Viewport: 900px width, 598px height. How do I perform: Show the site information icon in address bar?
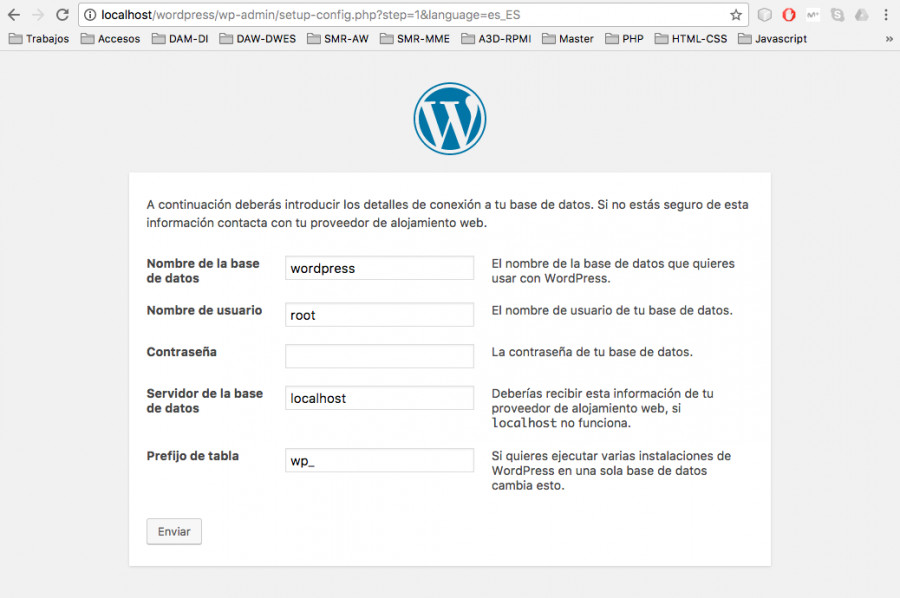tap(90, 15)
